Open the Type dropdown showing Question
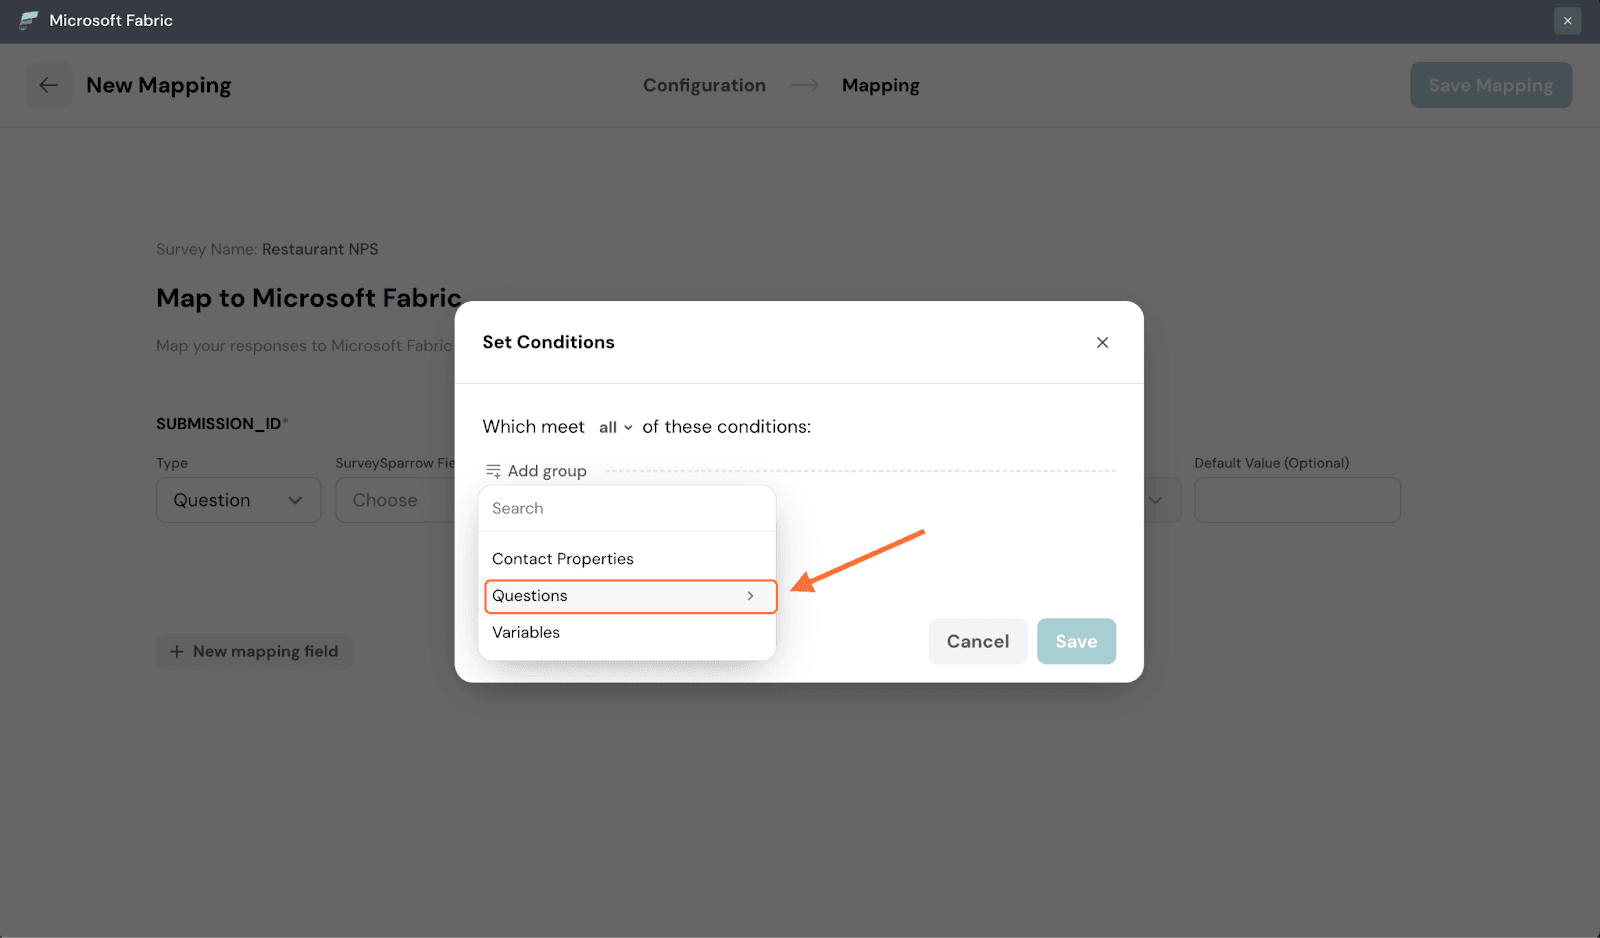The height and width of the screenshot is (938, 1600). 238,500
